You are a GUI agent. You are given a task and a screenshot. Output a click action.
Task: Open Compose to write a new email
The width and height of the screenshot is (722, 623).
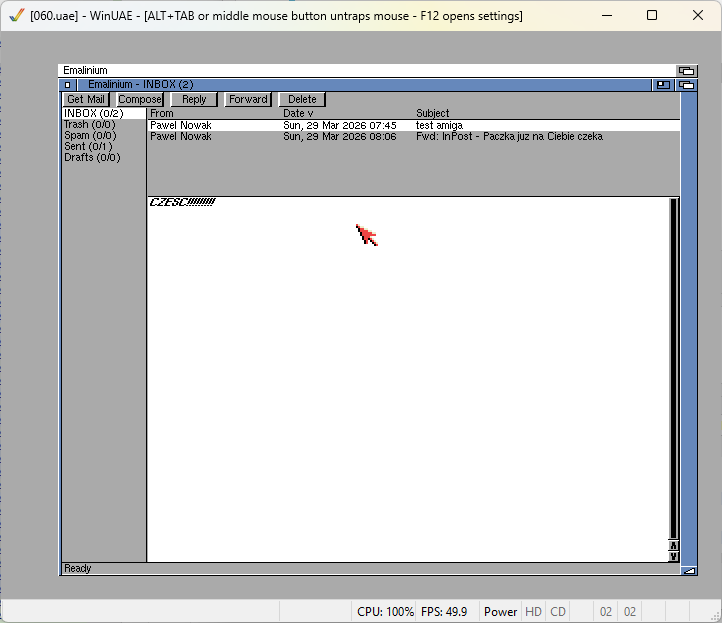pyautogui.click(x=140, y=99)
